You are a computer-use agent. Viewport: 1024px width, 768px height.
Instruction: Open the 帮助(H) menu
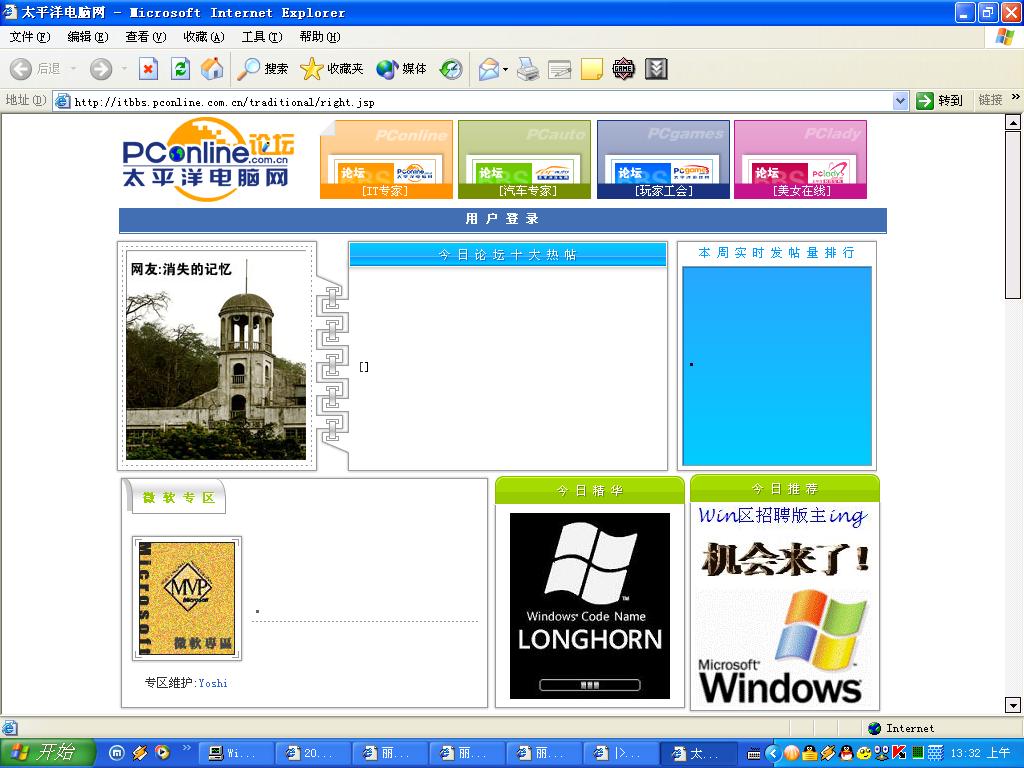point(320,37)
